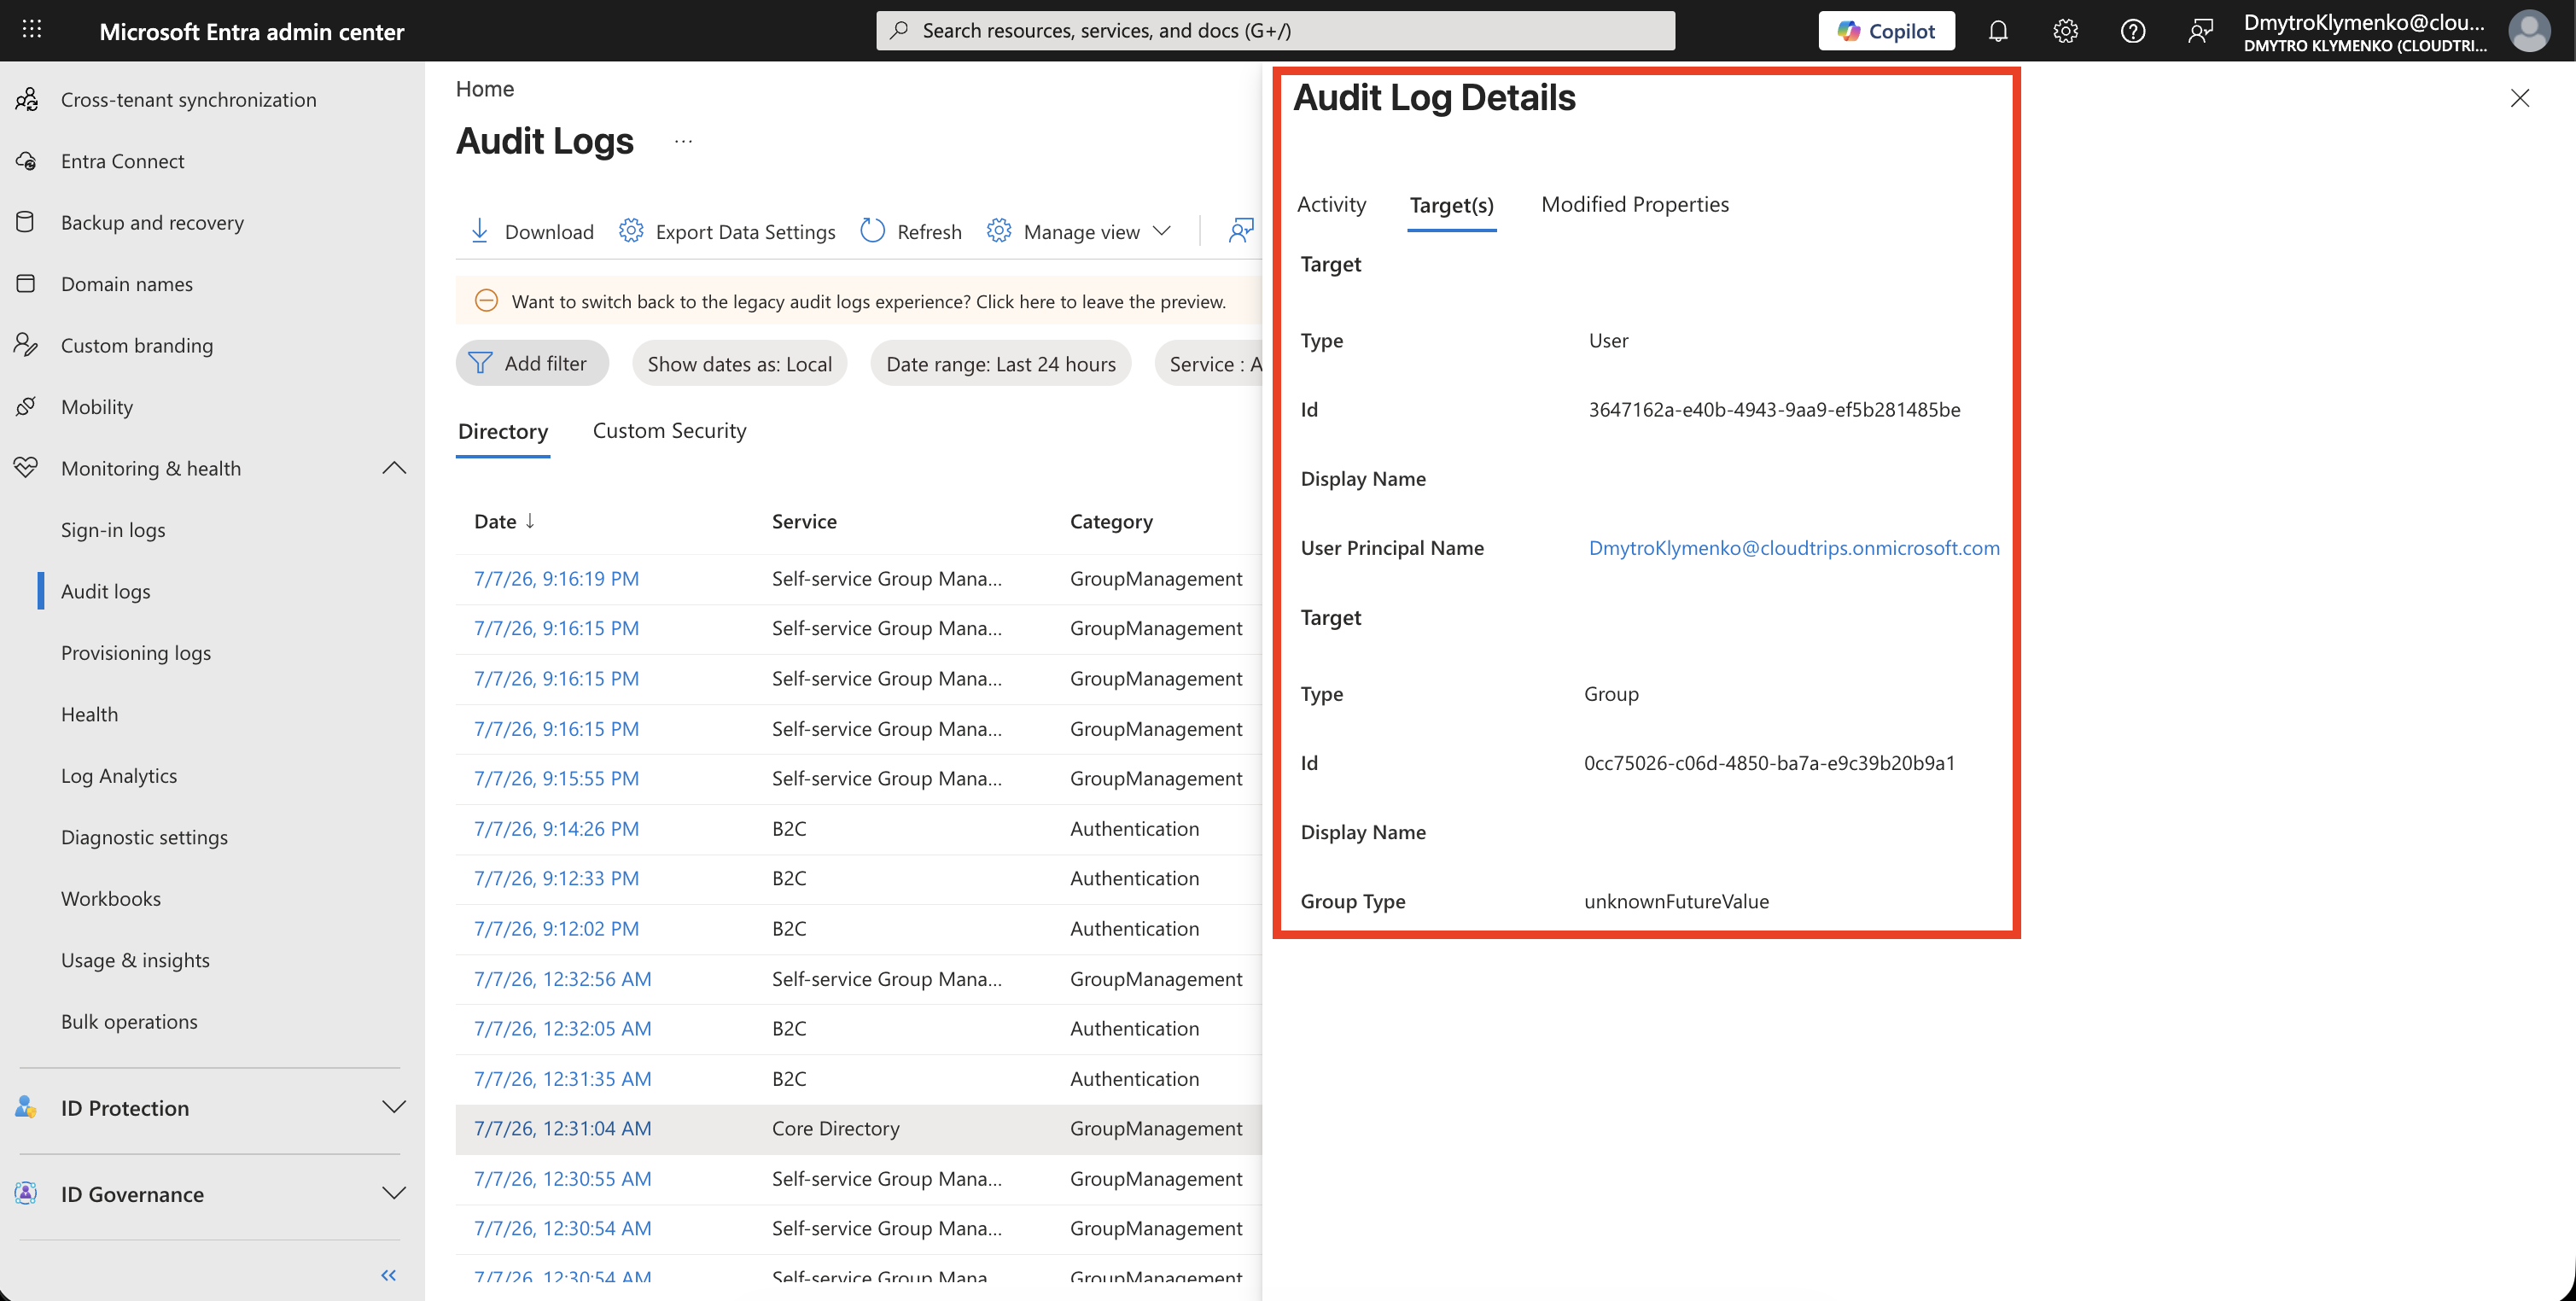Expand the ID Protection section
Image resolution: width=2576 pixels, height=1301 pixels.
[394, 1107]
